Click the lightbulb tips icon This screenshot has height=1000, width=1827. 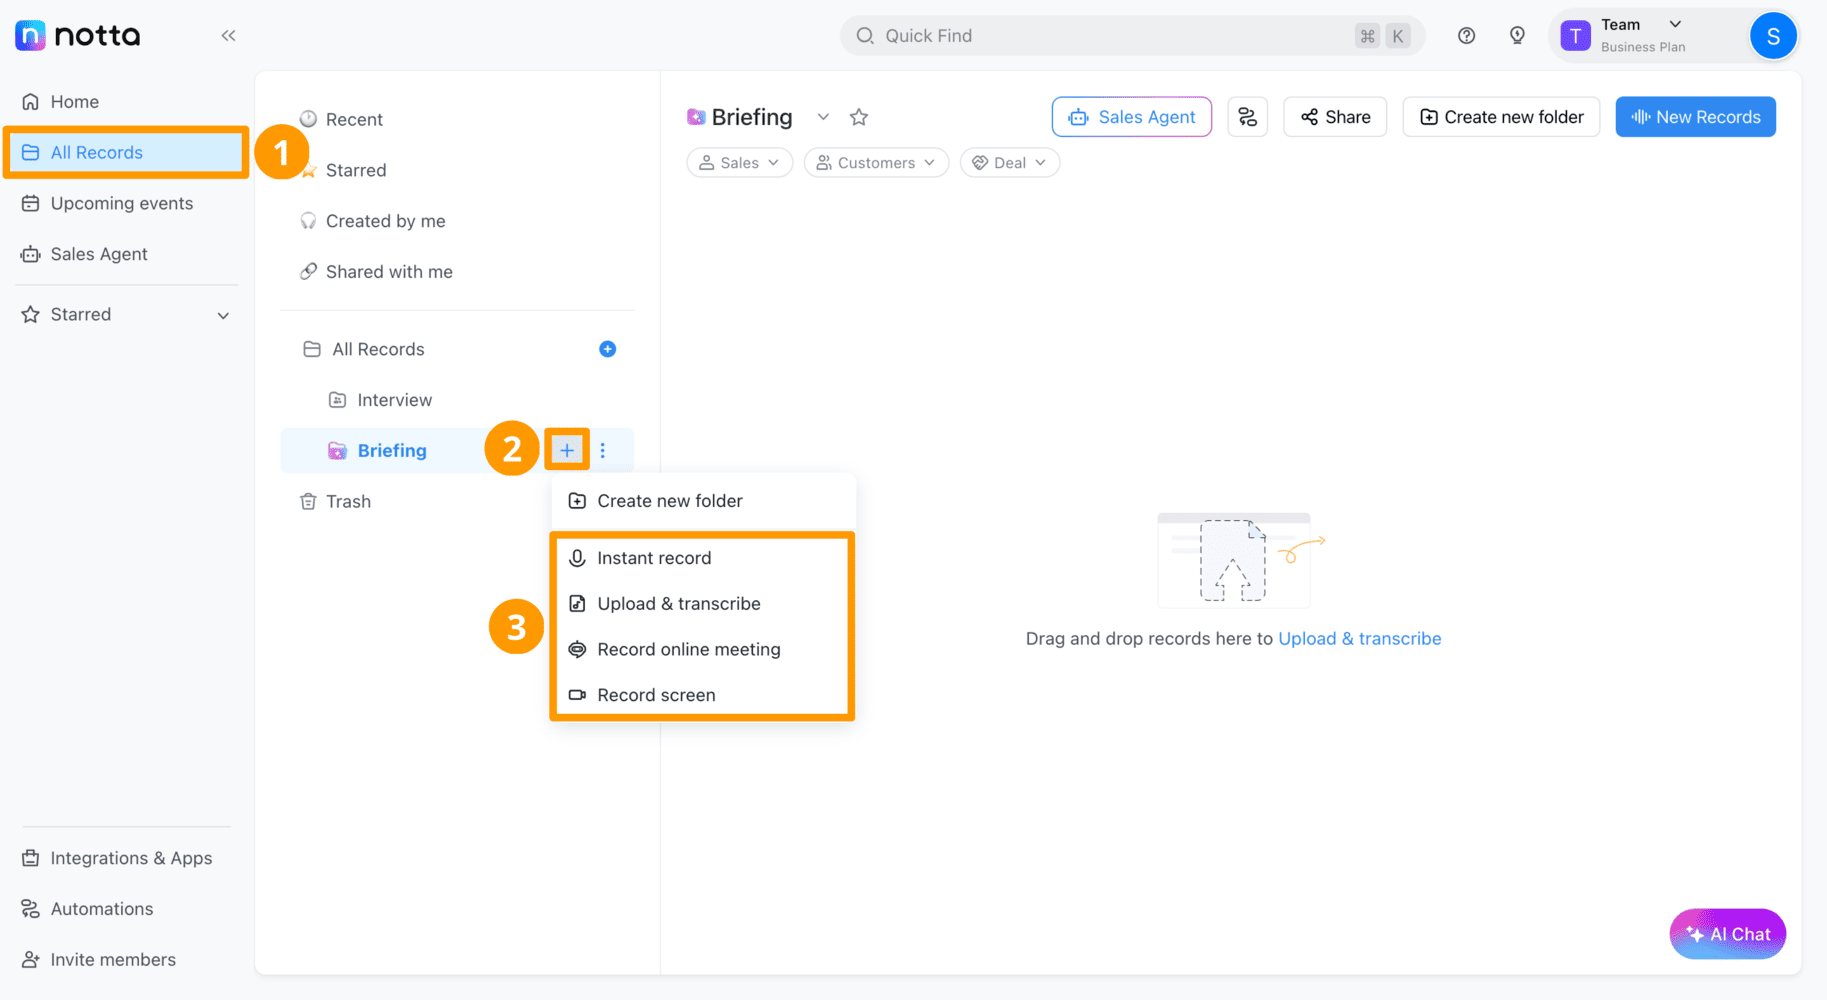(x=1517, y=36)
